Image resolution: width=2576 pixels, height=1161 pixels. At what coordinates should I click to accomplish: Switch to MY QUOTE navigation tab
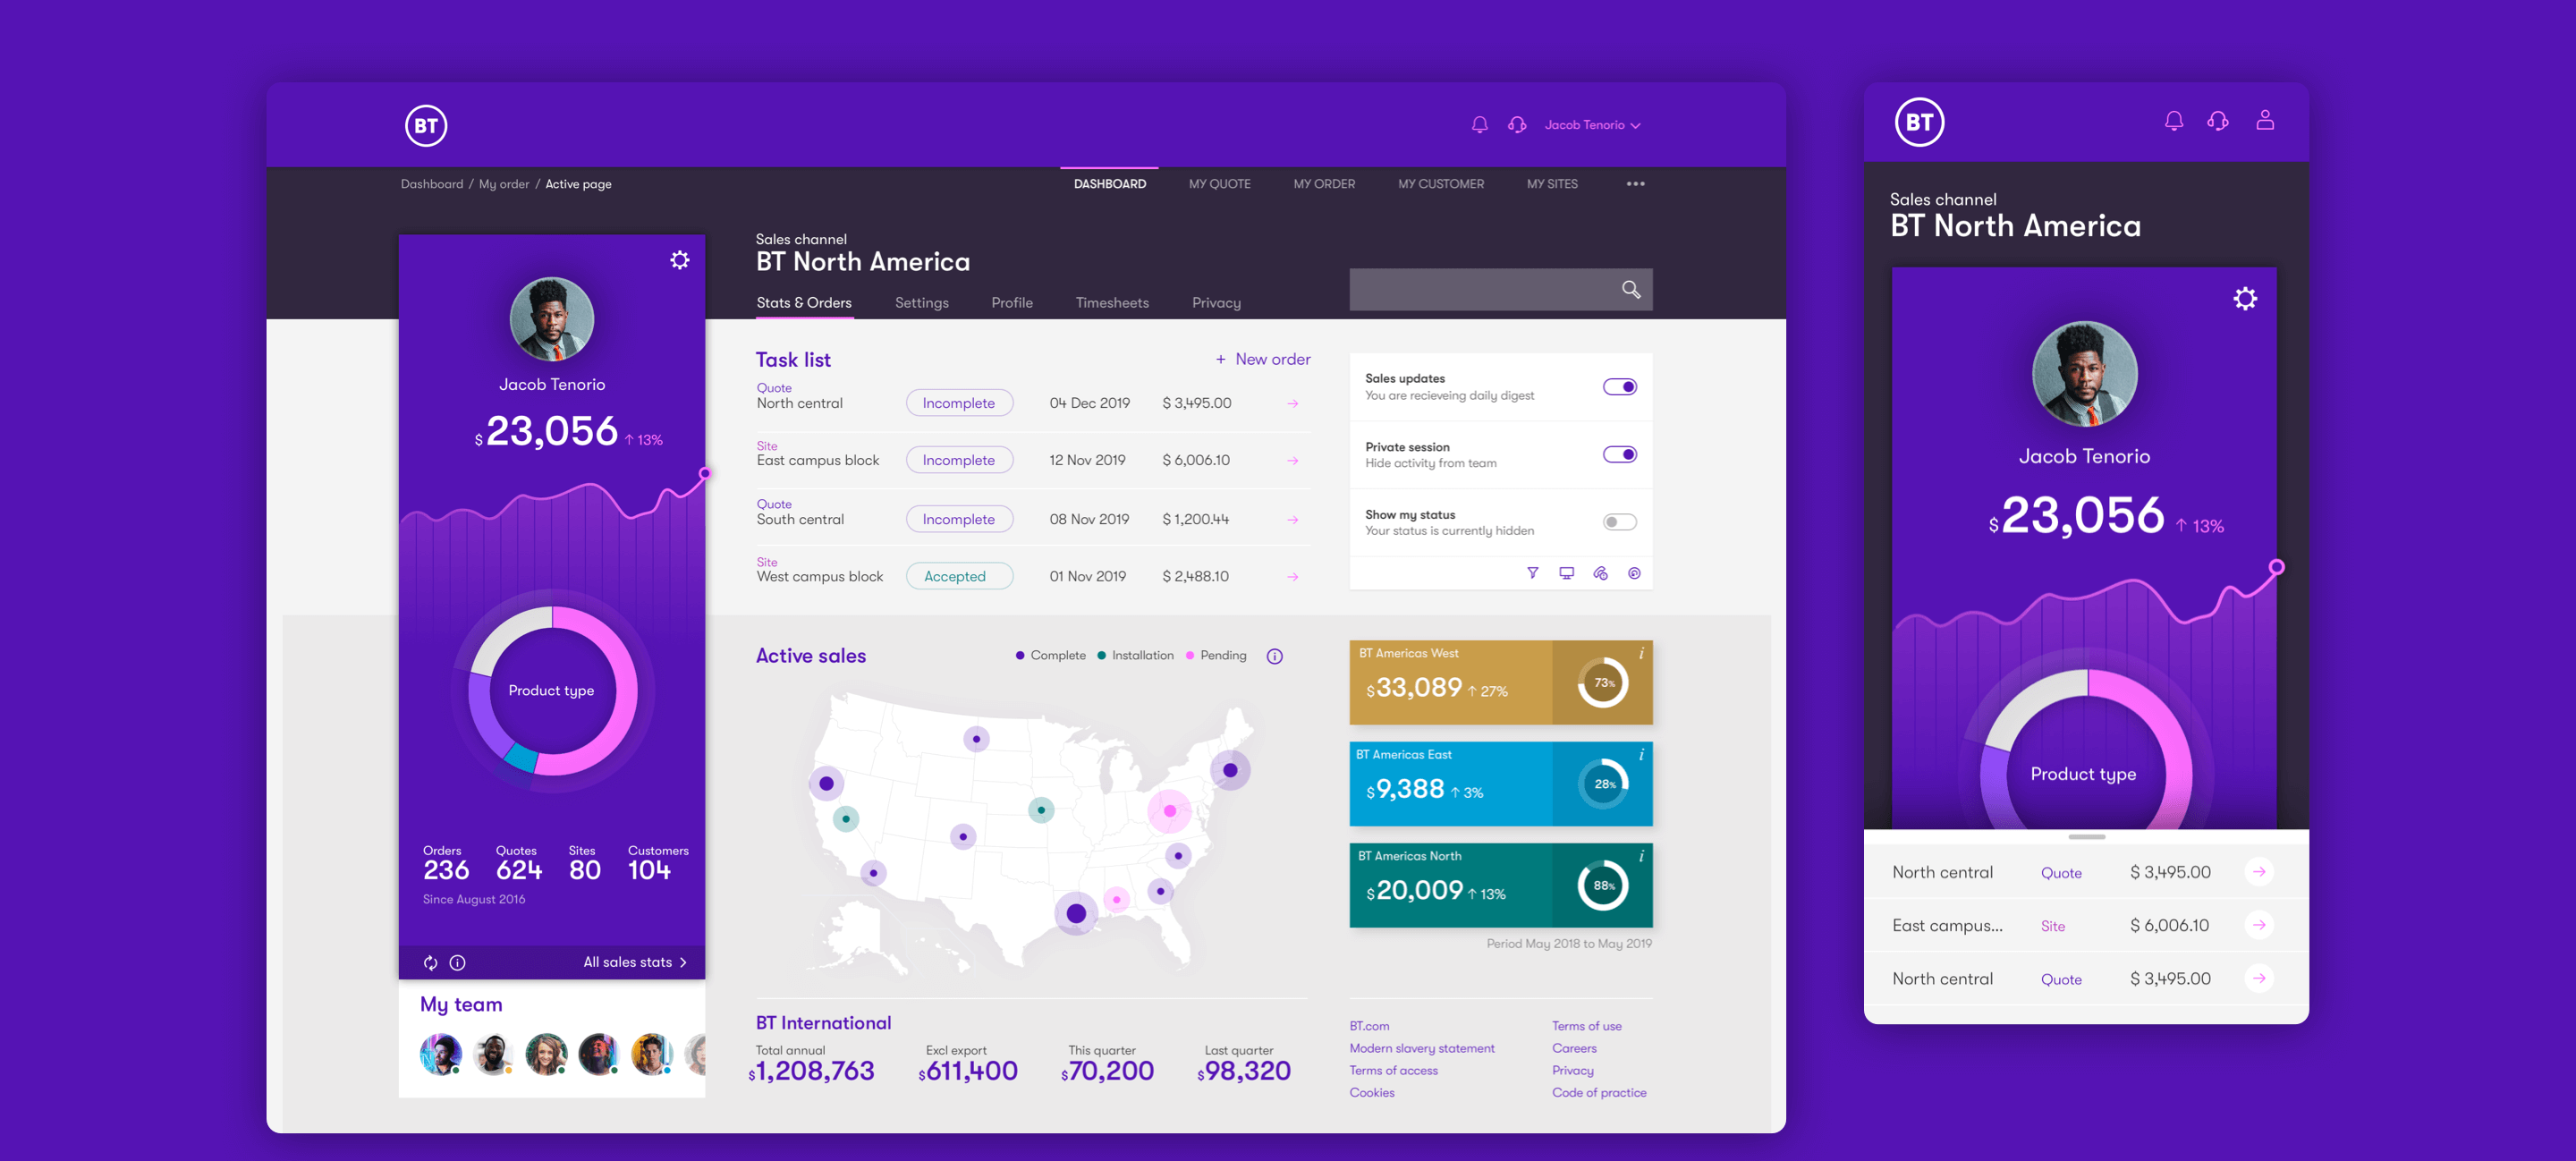(1219, 184)
